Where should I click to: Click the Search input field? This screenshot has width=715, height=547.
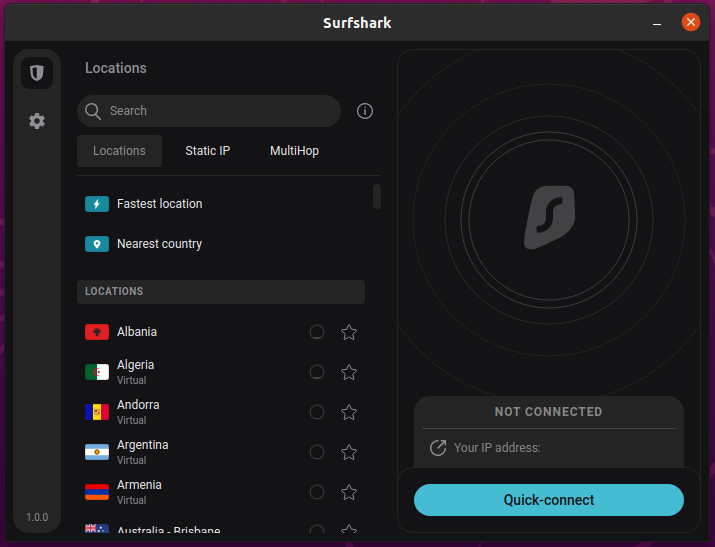209,111
